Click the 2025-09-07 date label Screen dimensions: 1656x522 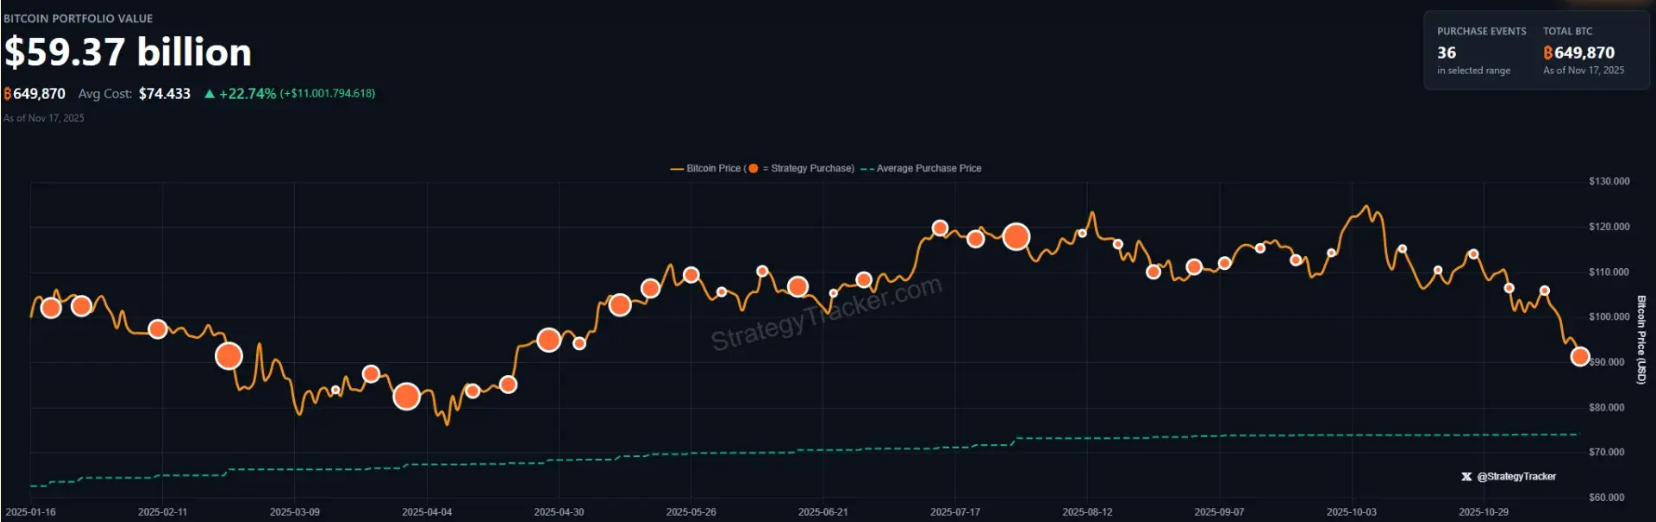coord(1219,512)
